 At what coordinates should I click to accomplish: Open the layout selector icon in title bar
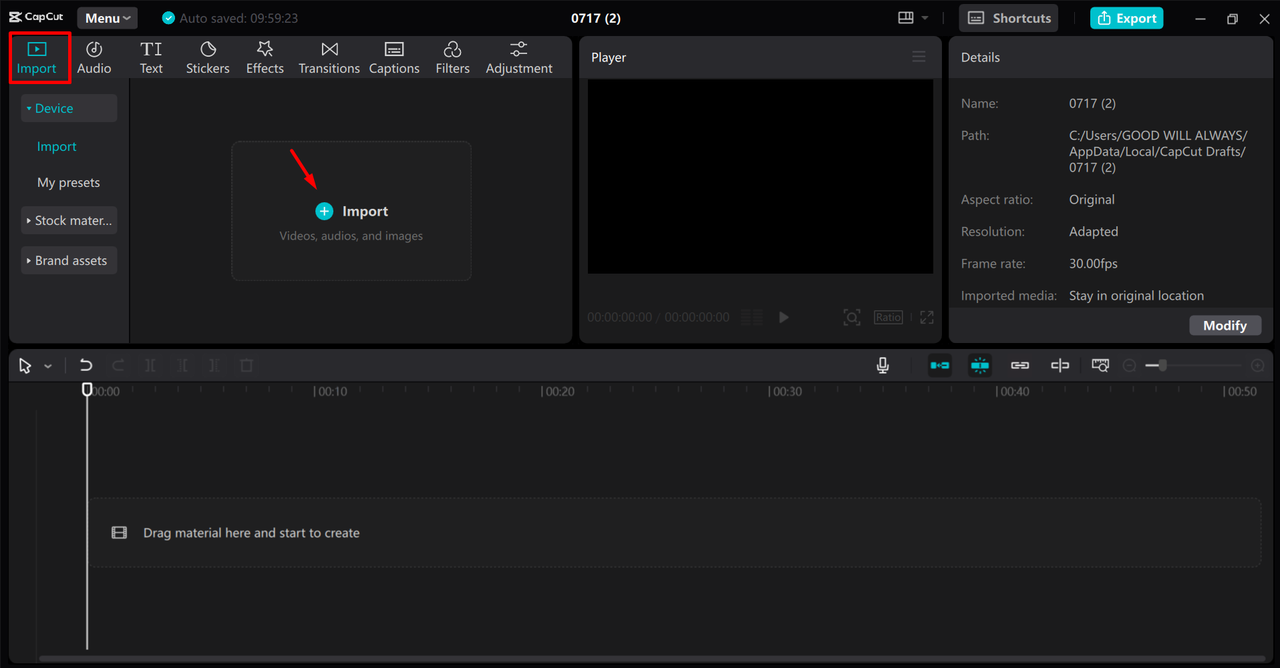pos(906,18)
